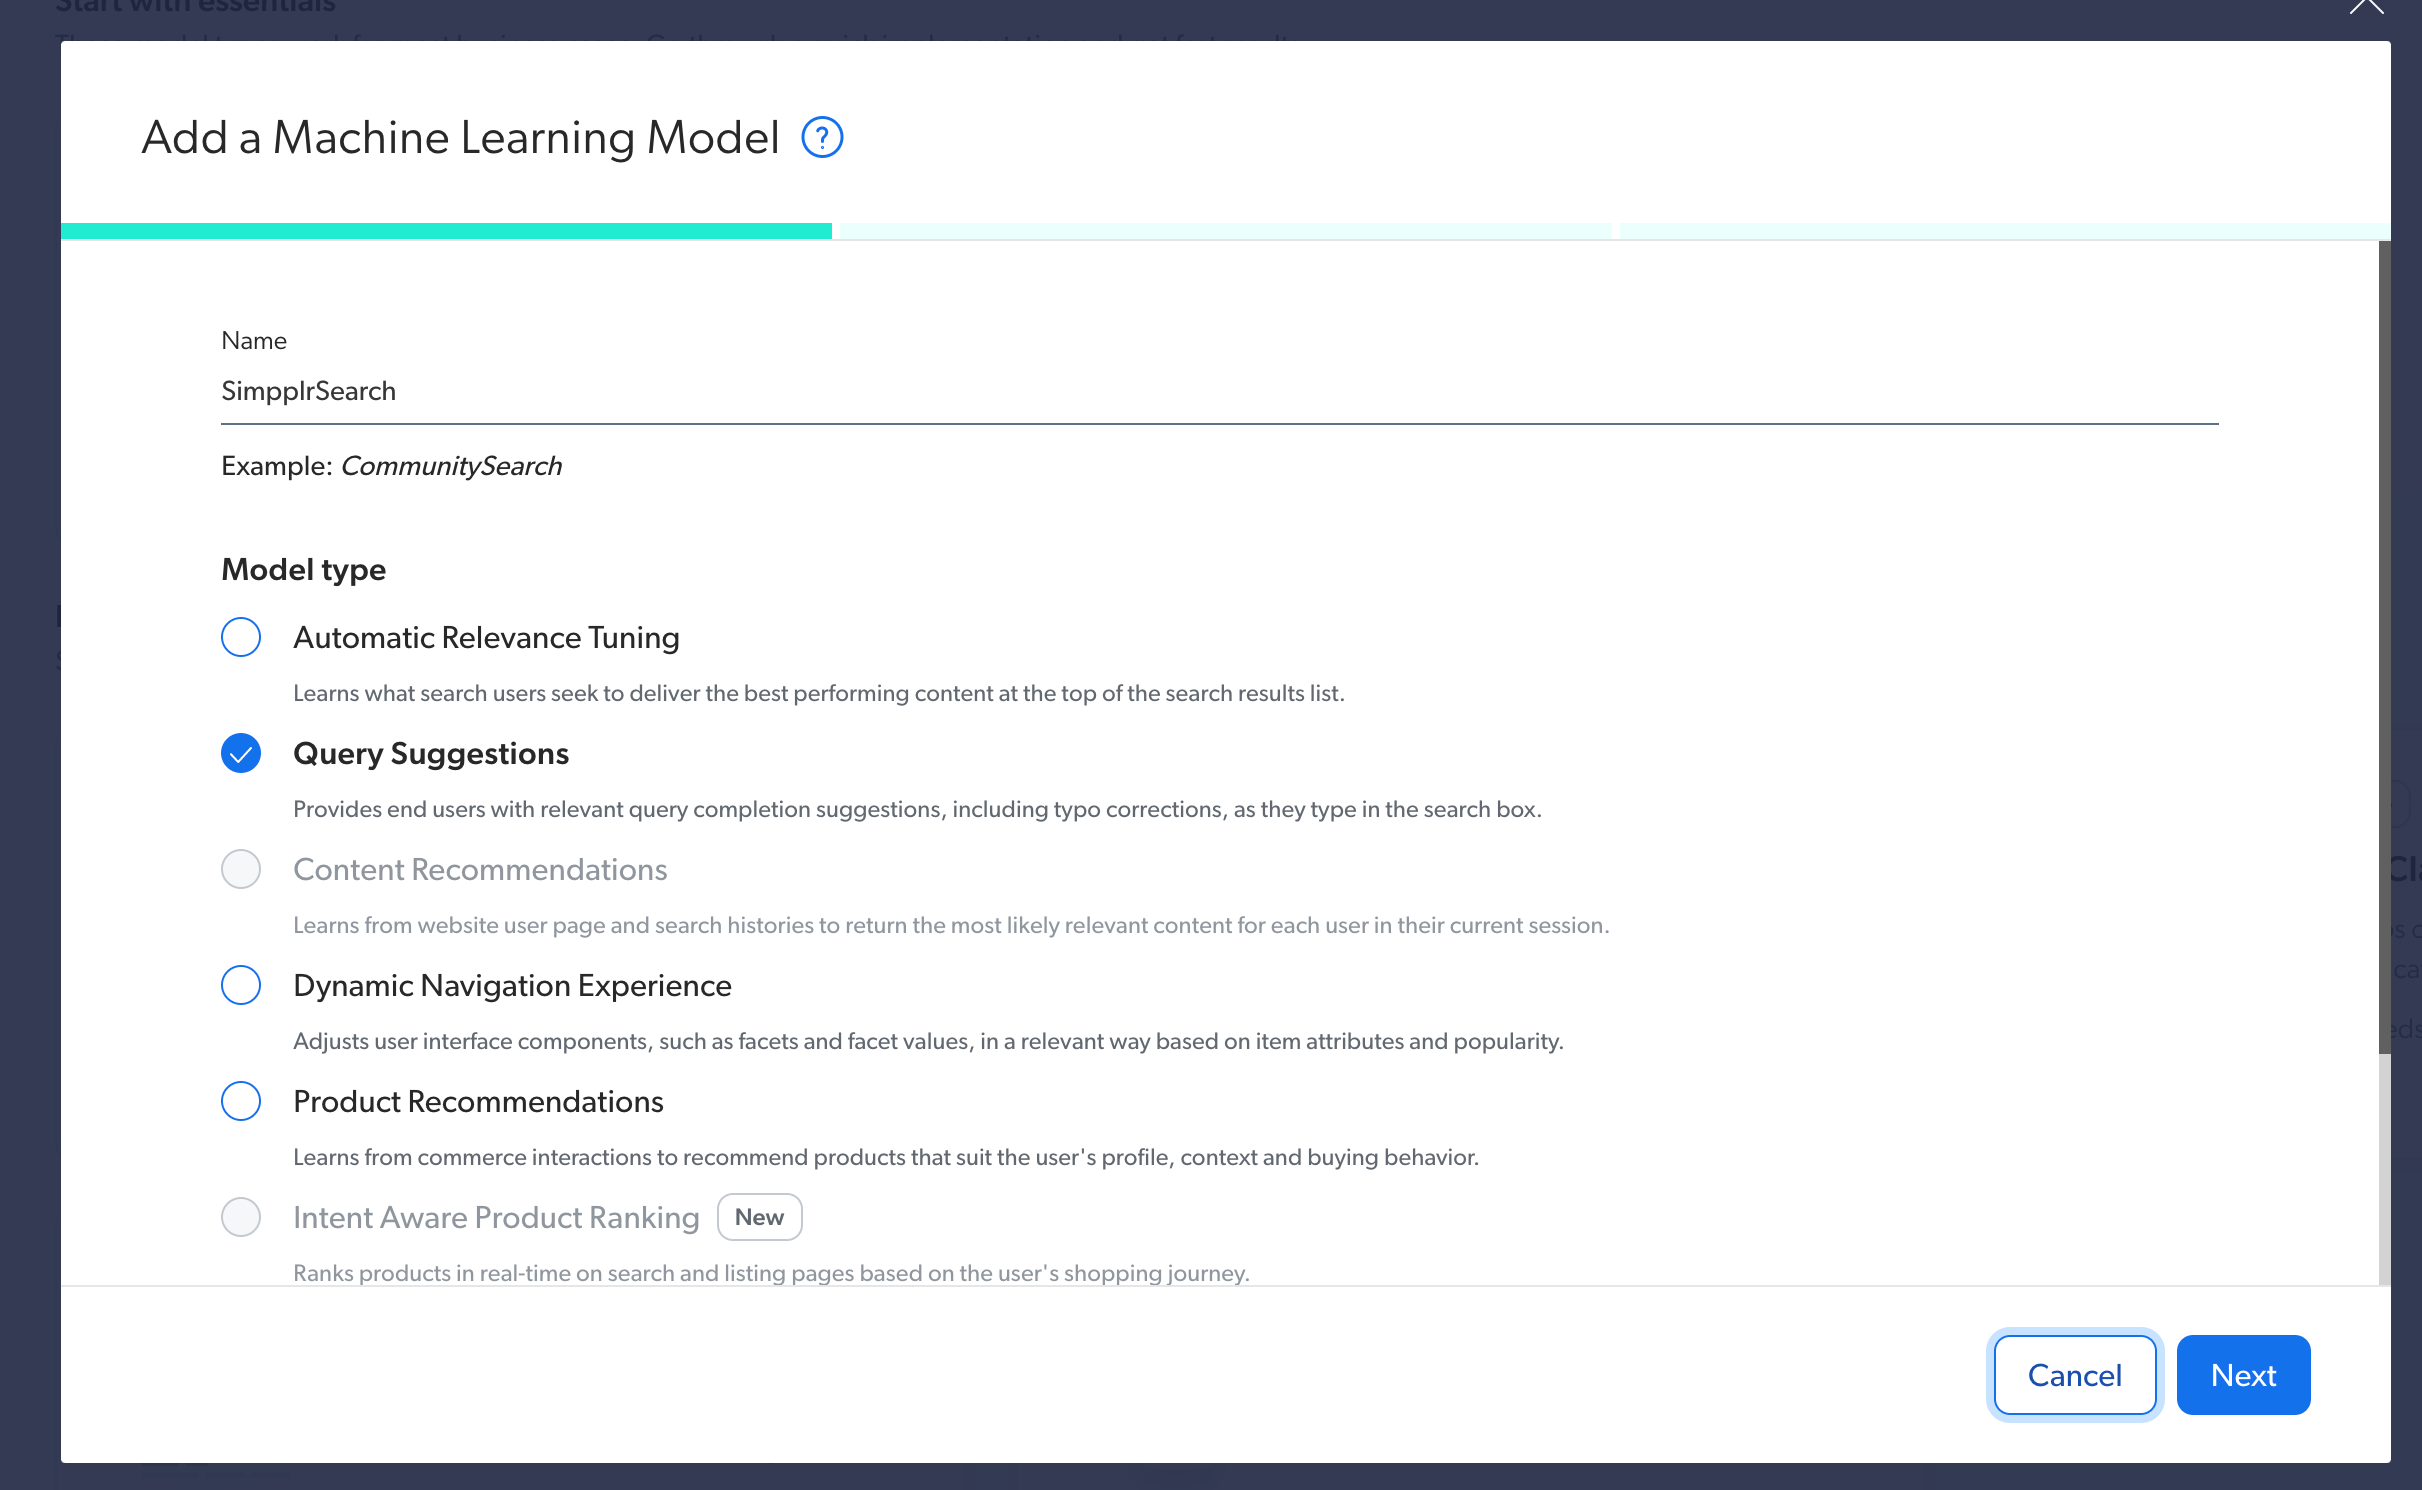Click the Add a Machine Learning Model title
The width and height of the screenshot is (2422, 1490).
[460, 137]
